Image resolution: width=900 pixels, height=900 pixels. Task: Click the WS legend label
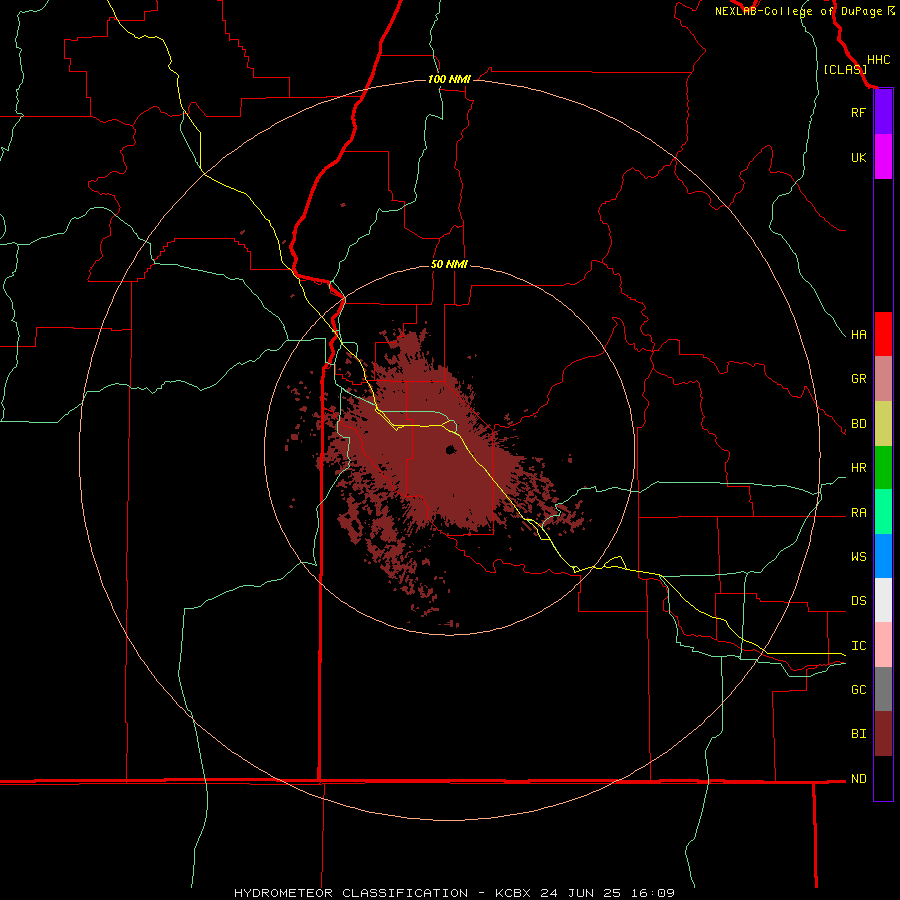858,556
